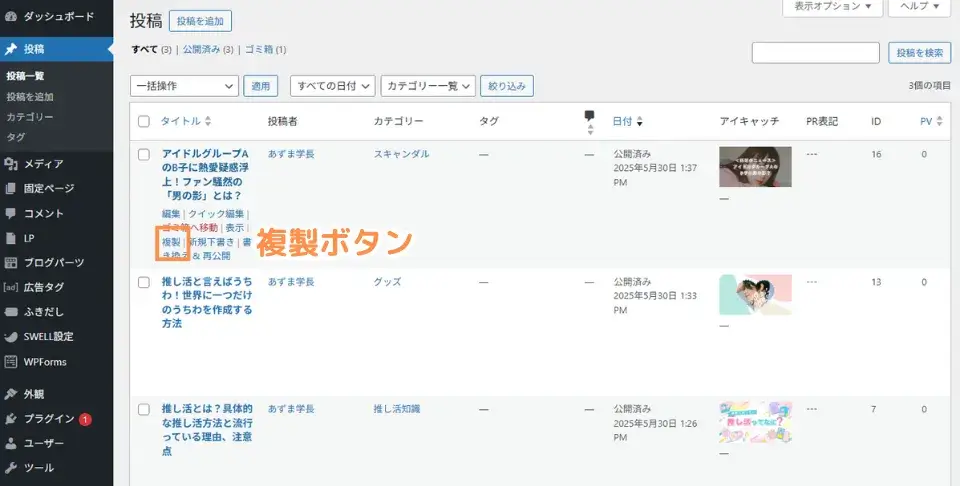Open the ダッシュボード dashboard icon

coord(10,17)
